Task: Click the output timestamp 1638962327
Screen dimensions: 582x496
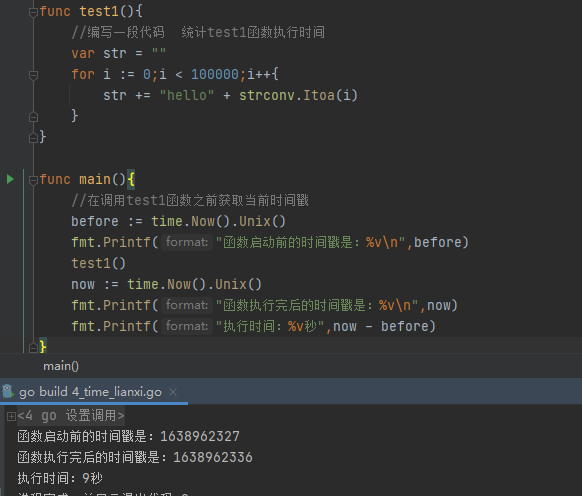Action: pos(200,436)
